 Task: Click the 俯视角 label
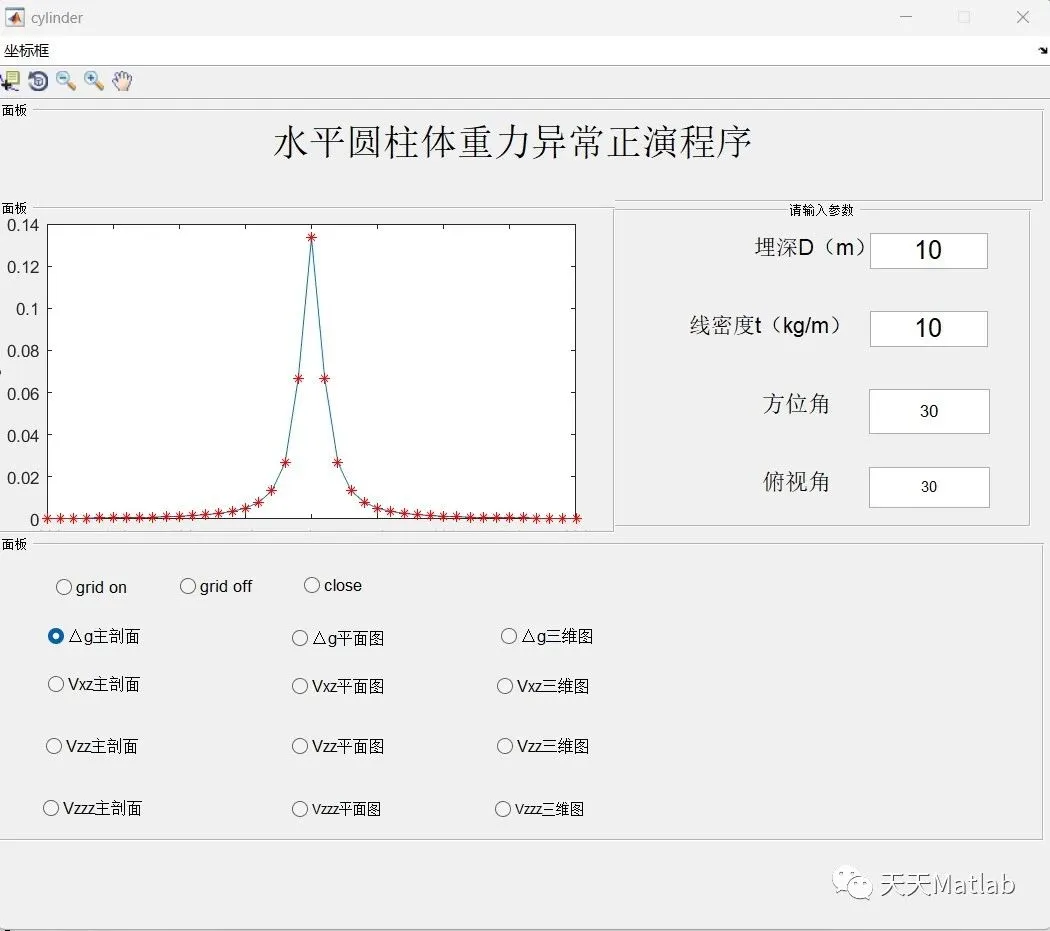click(x=796, y=482)
